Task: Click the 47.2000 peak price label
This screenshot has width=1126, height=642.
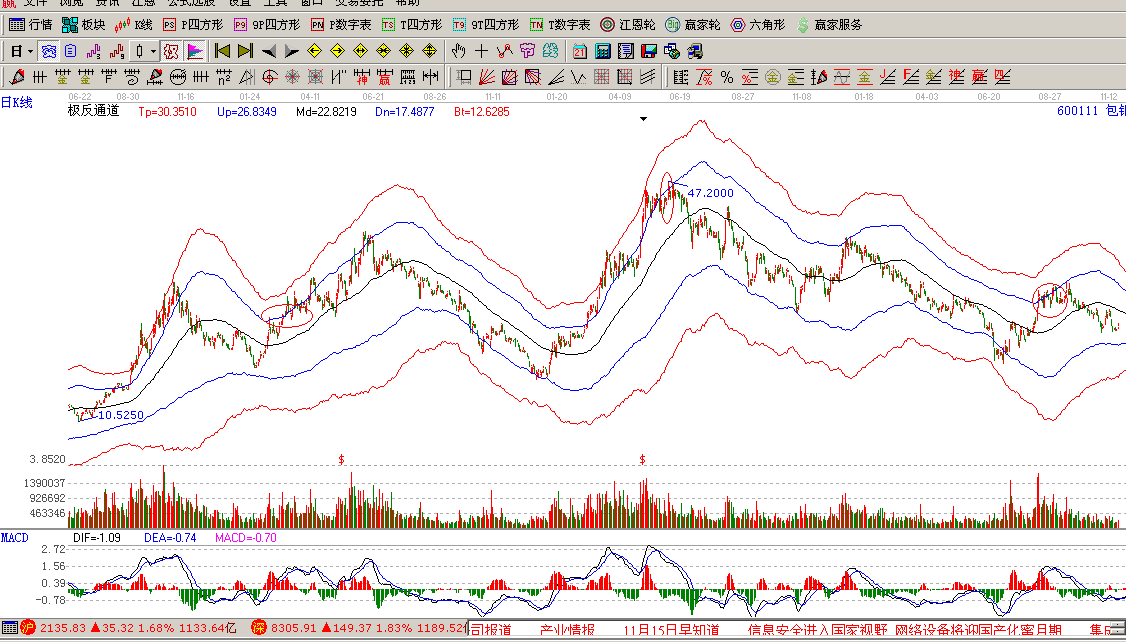Action: [x=710, y=193]
